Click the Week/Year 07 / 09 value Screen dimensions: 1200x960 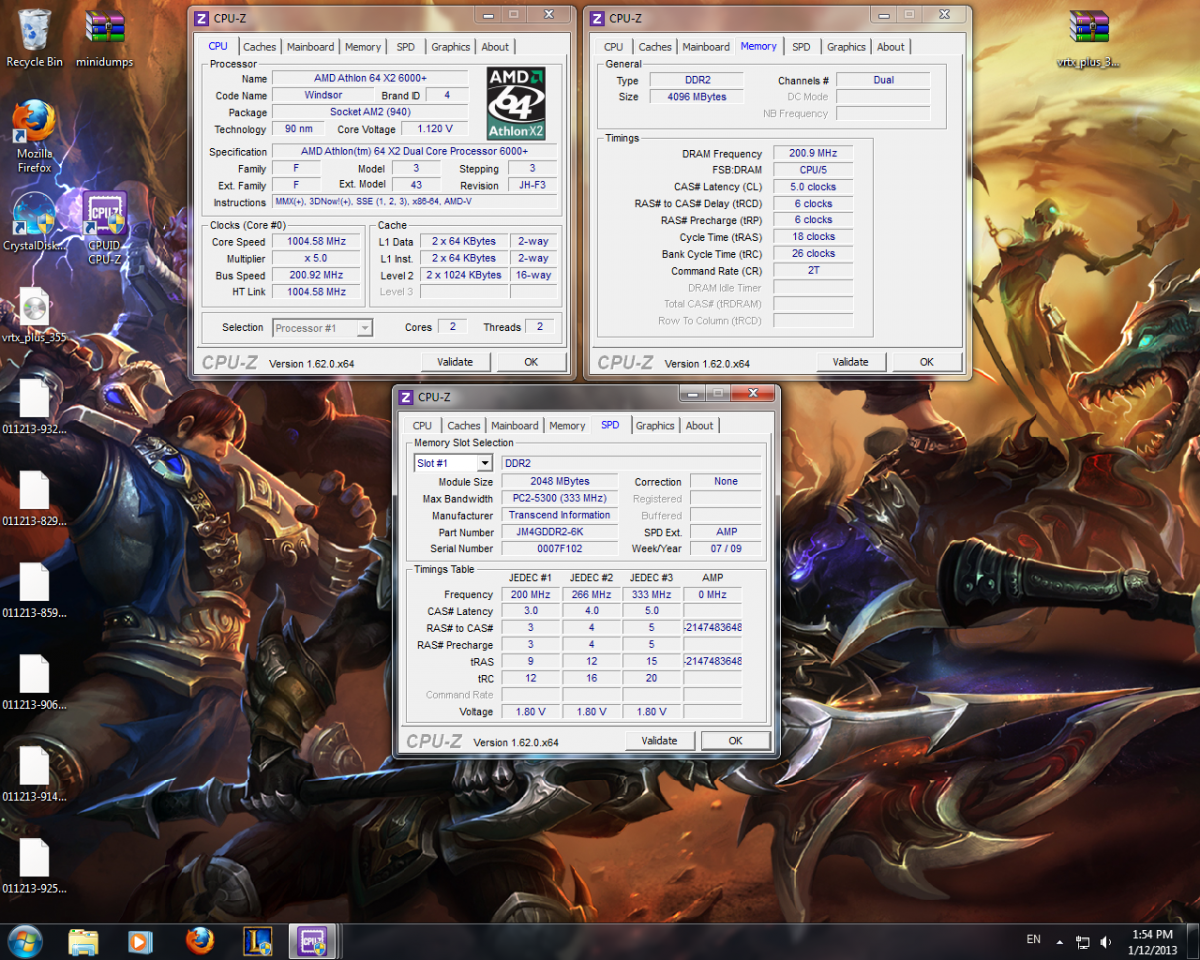(x=725, y=548)
